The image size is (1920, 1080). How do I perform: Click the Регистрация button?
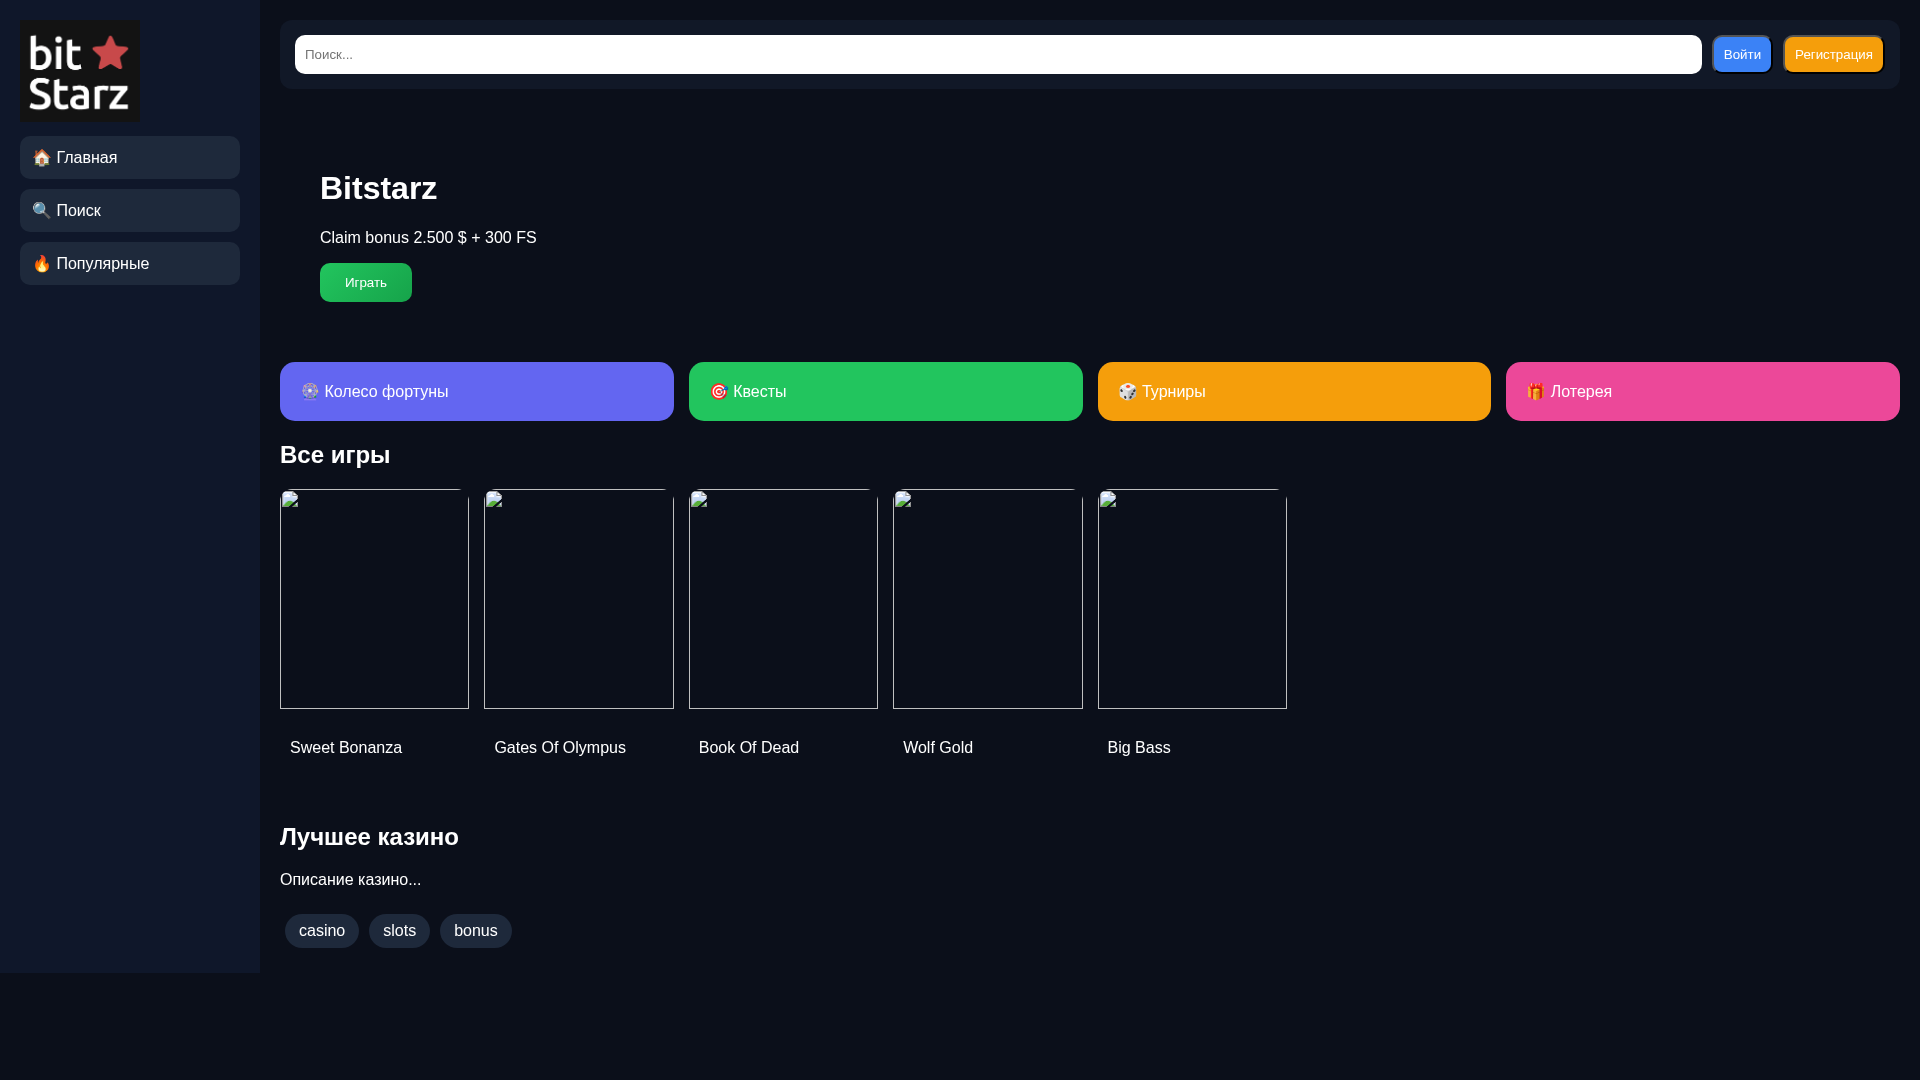click(1833, 54)
